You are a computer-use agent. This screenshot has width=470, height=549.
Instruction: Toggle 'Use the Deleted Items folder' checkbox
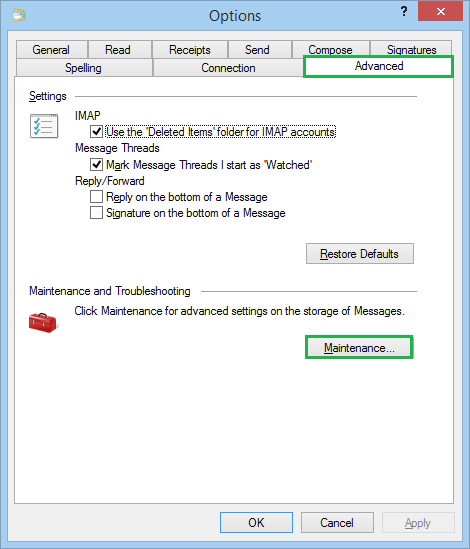(x=96, y=132)
